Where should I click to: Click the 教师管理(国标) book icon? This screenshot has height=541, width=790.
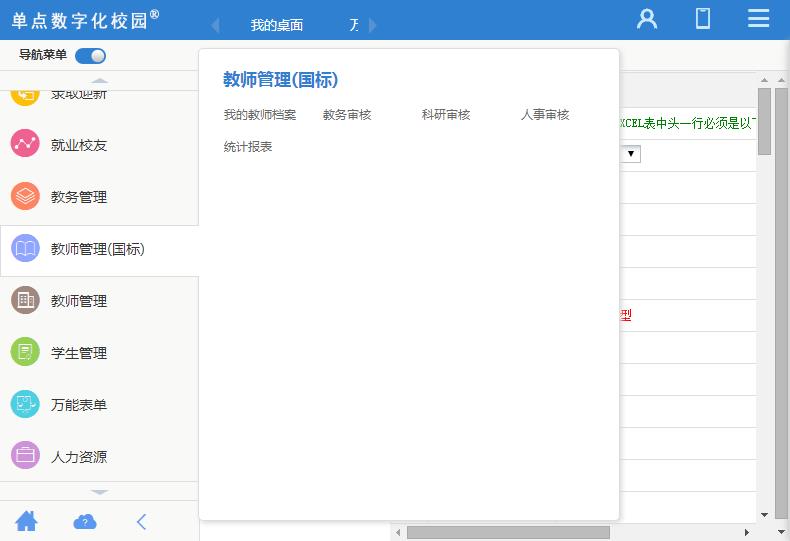click(x=25, y=248)
